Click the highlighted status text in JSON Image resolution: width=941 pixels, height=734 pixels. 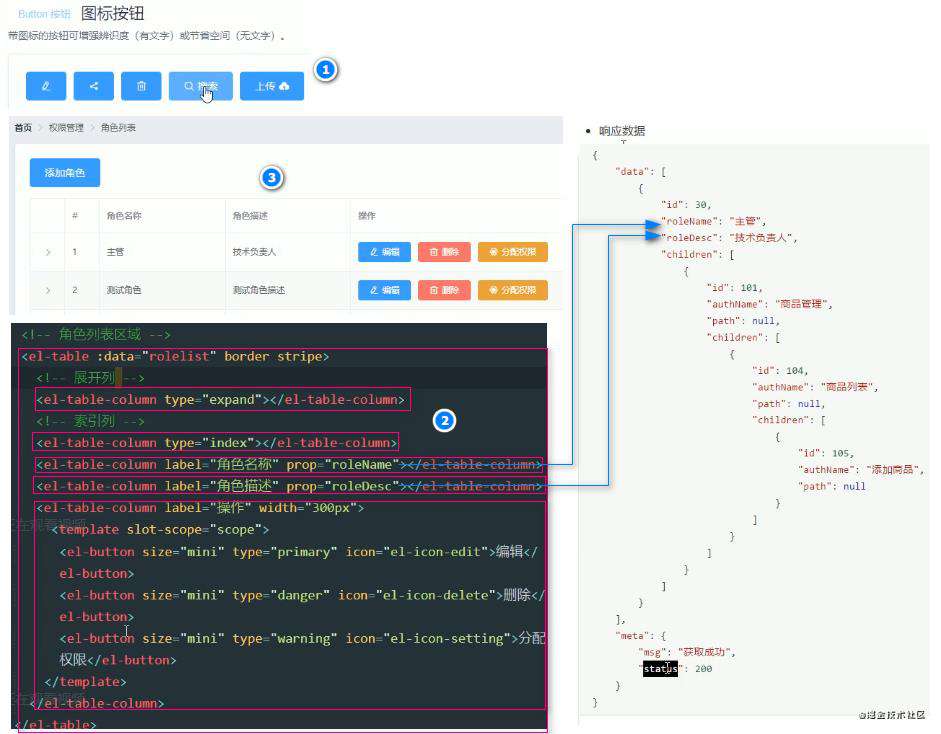pyautogui.click(x=660, y=669)
